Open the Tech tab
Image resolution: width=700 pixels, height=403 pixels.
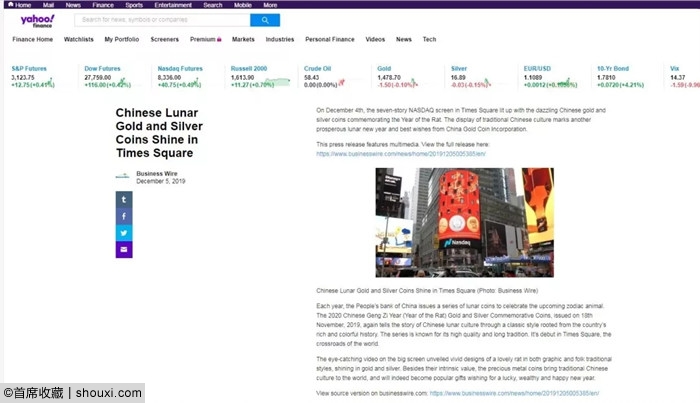429,39
